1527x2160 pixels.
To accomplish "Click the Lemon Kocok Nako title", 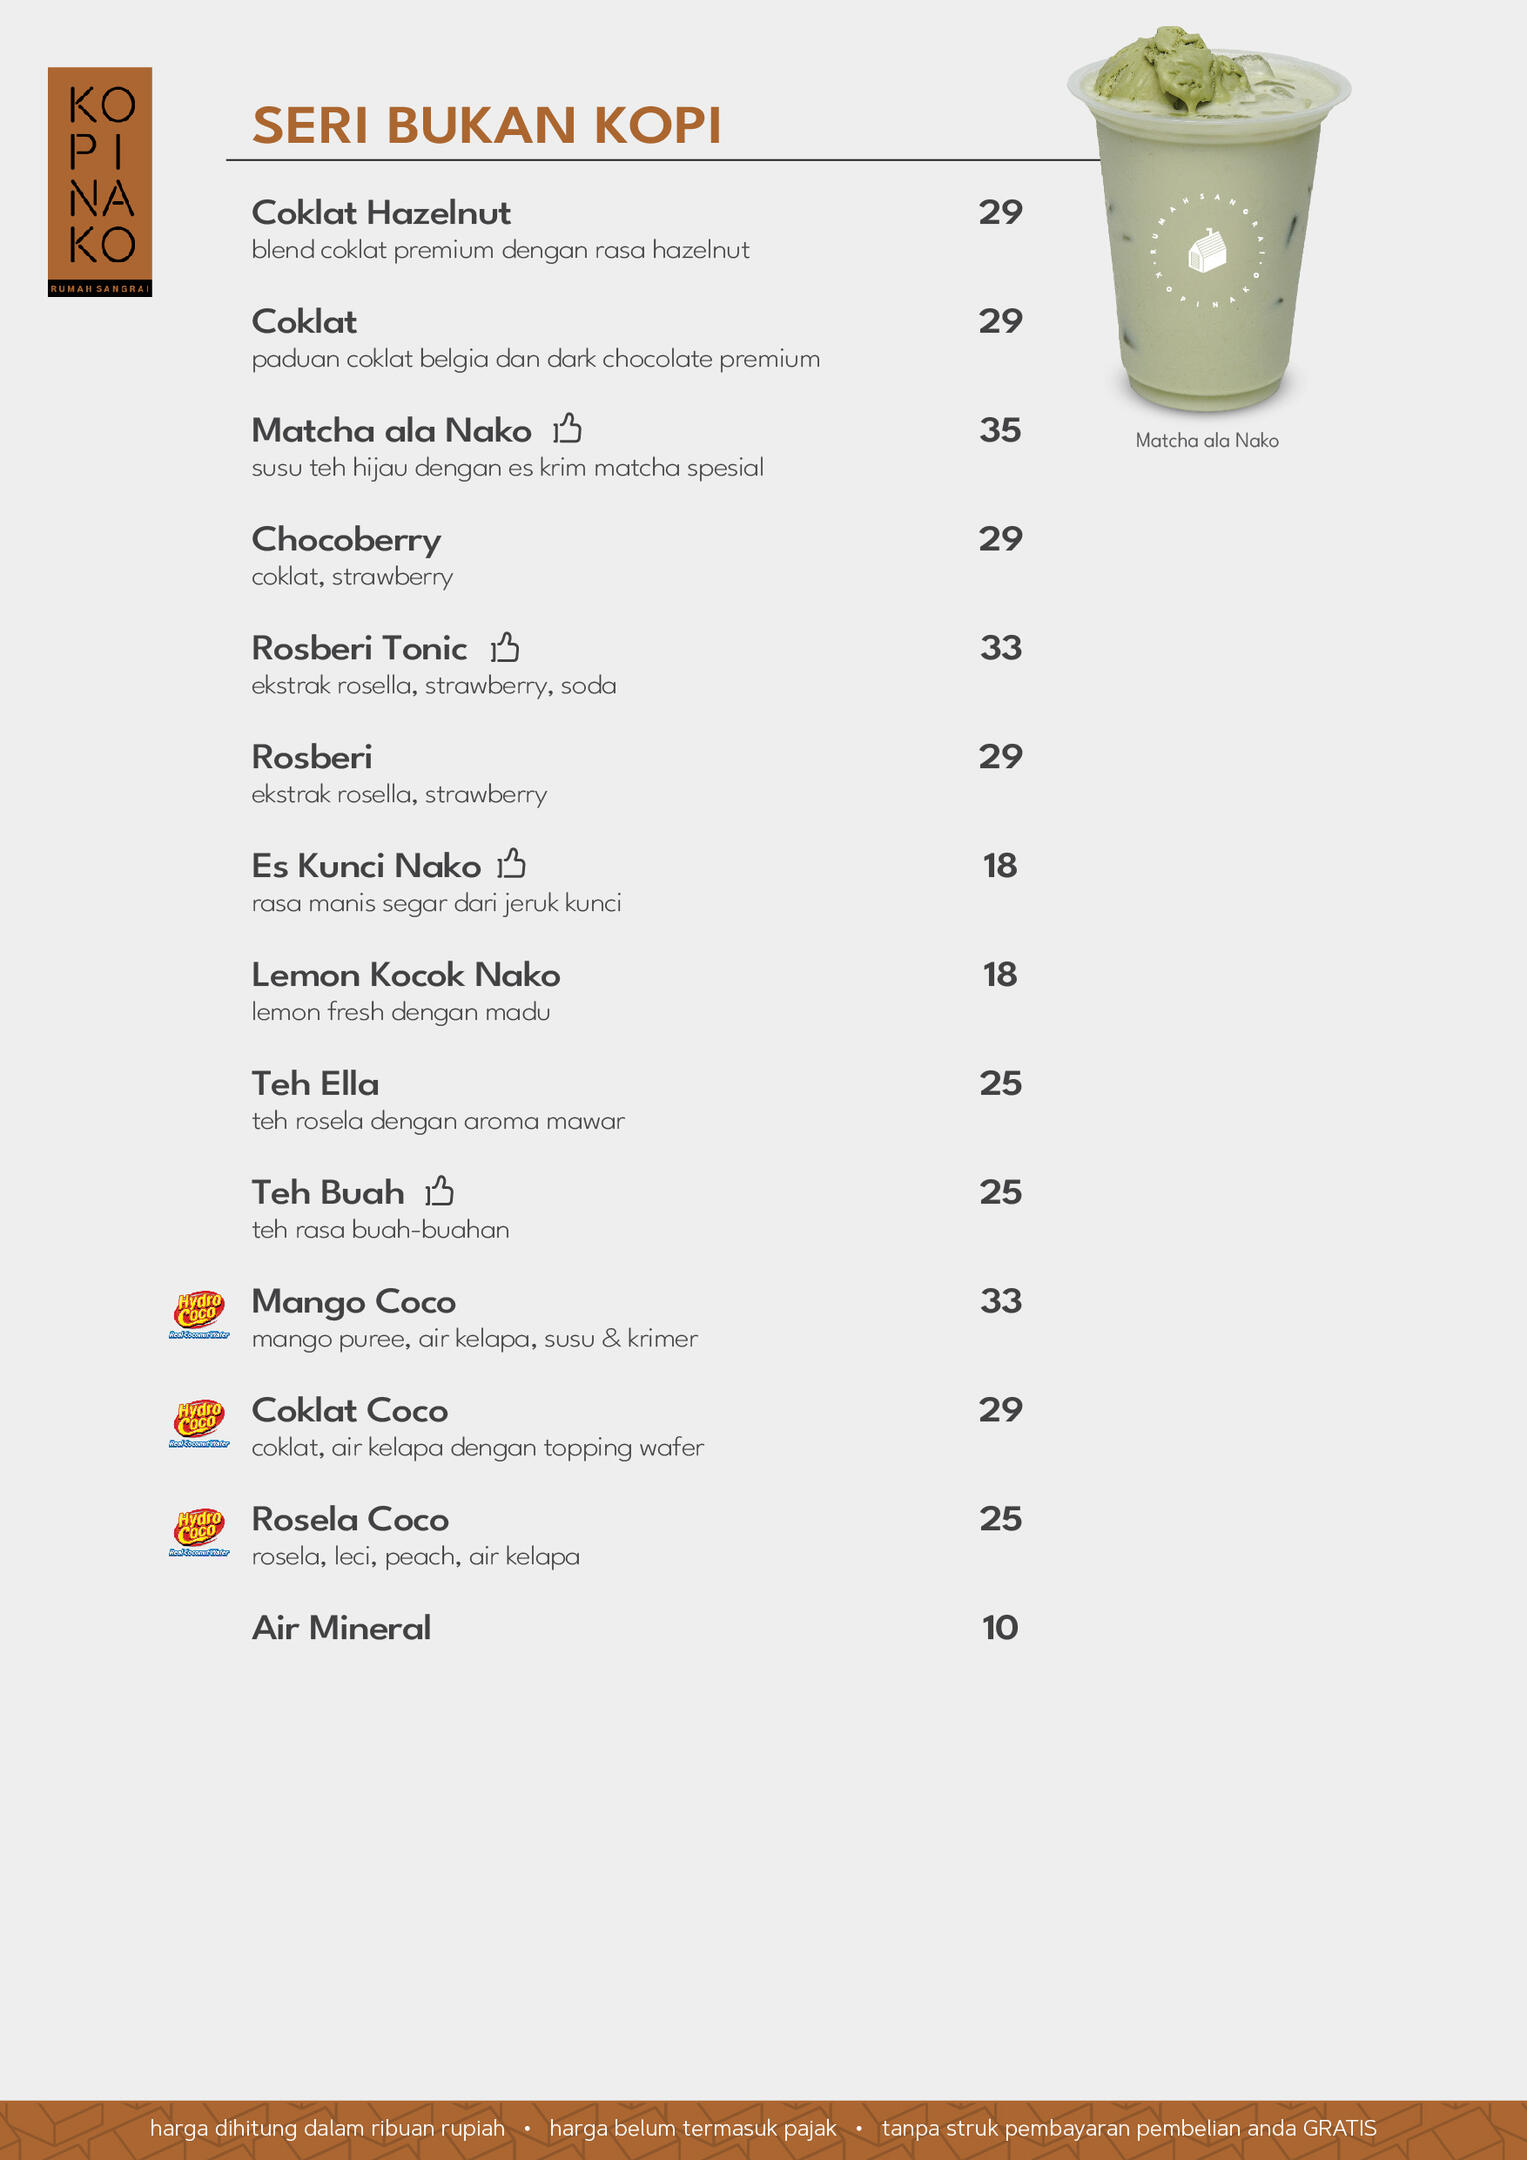I will coord(406,975).
